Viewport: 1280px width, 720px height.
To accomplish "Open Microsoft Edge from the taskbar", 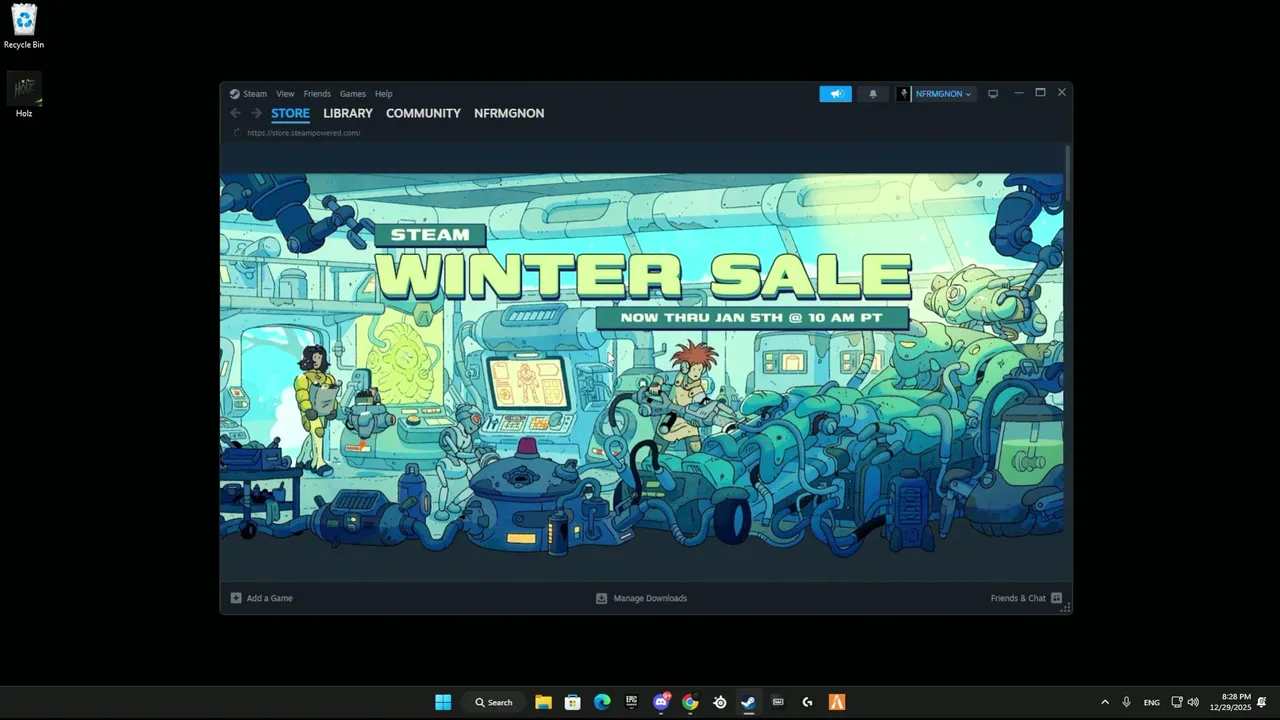I will coord(602,702).
